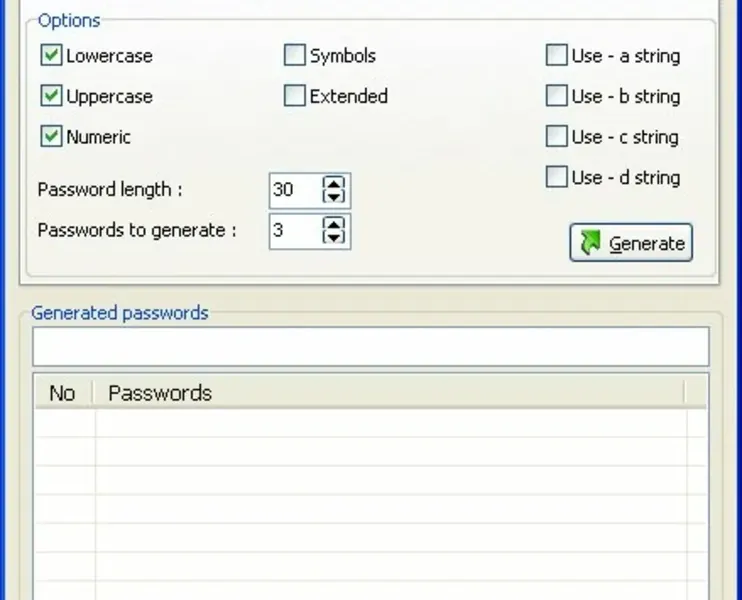Decrease password length with down arrow
The width and height of the screenshot is (742, 600).
(334, 196)
